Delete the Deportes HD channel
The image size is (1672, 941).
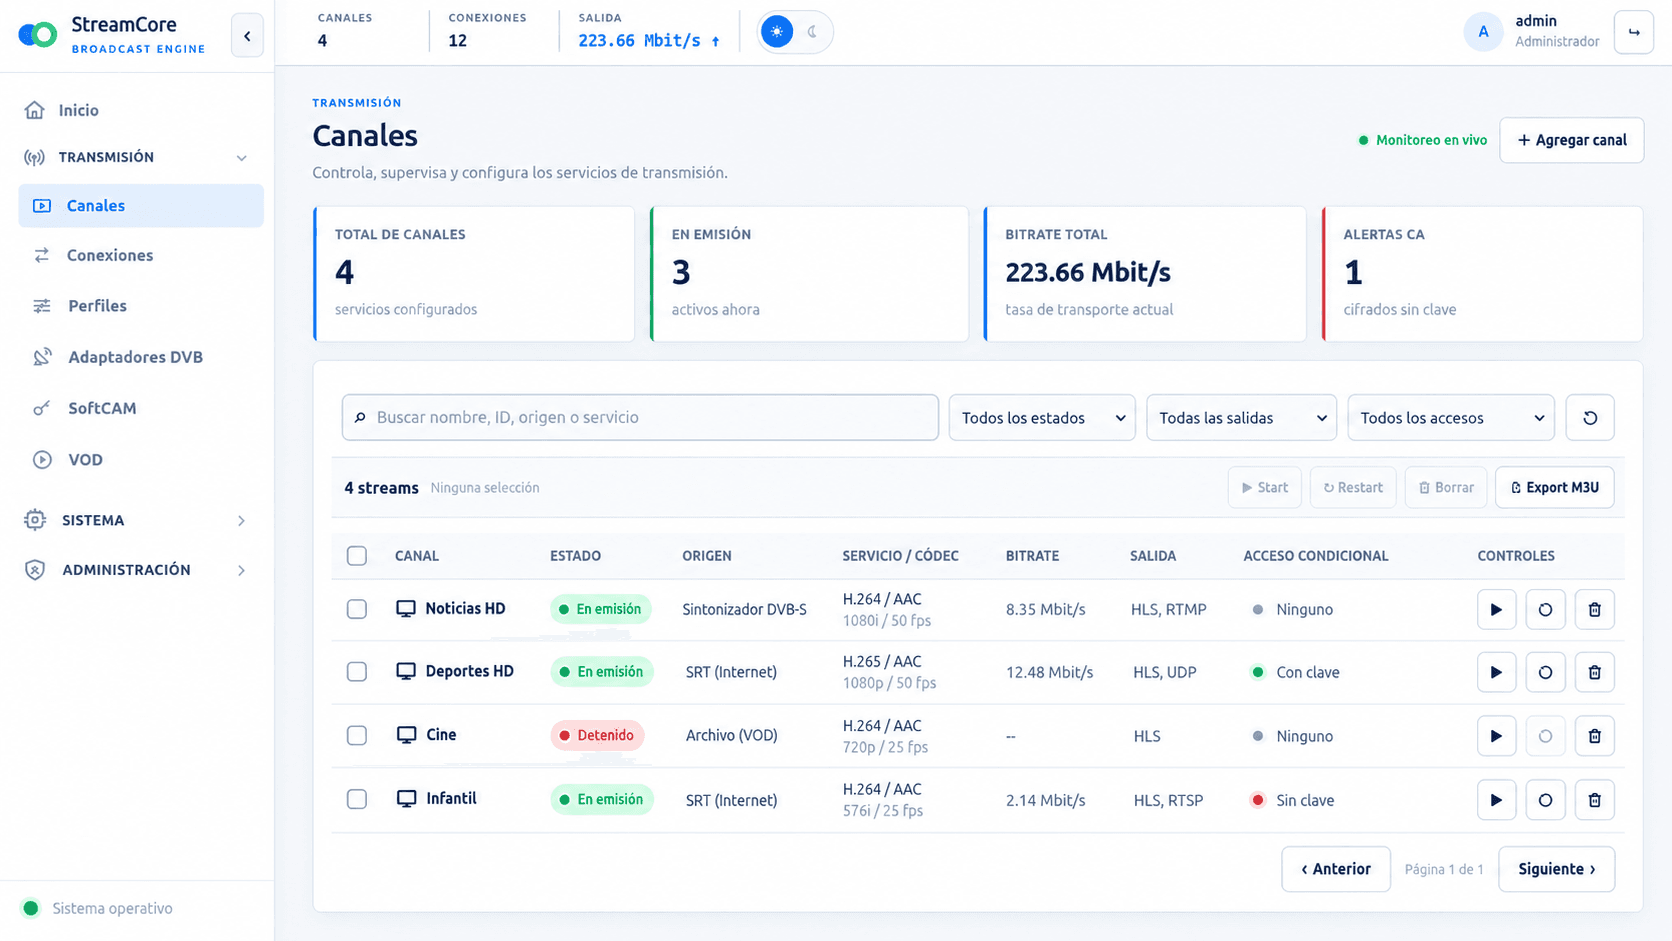(x=1594, y=672)
